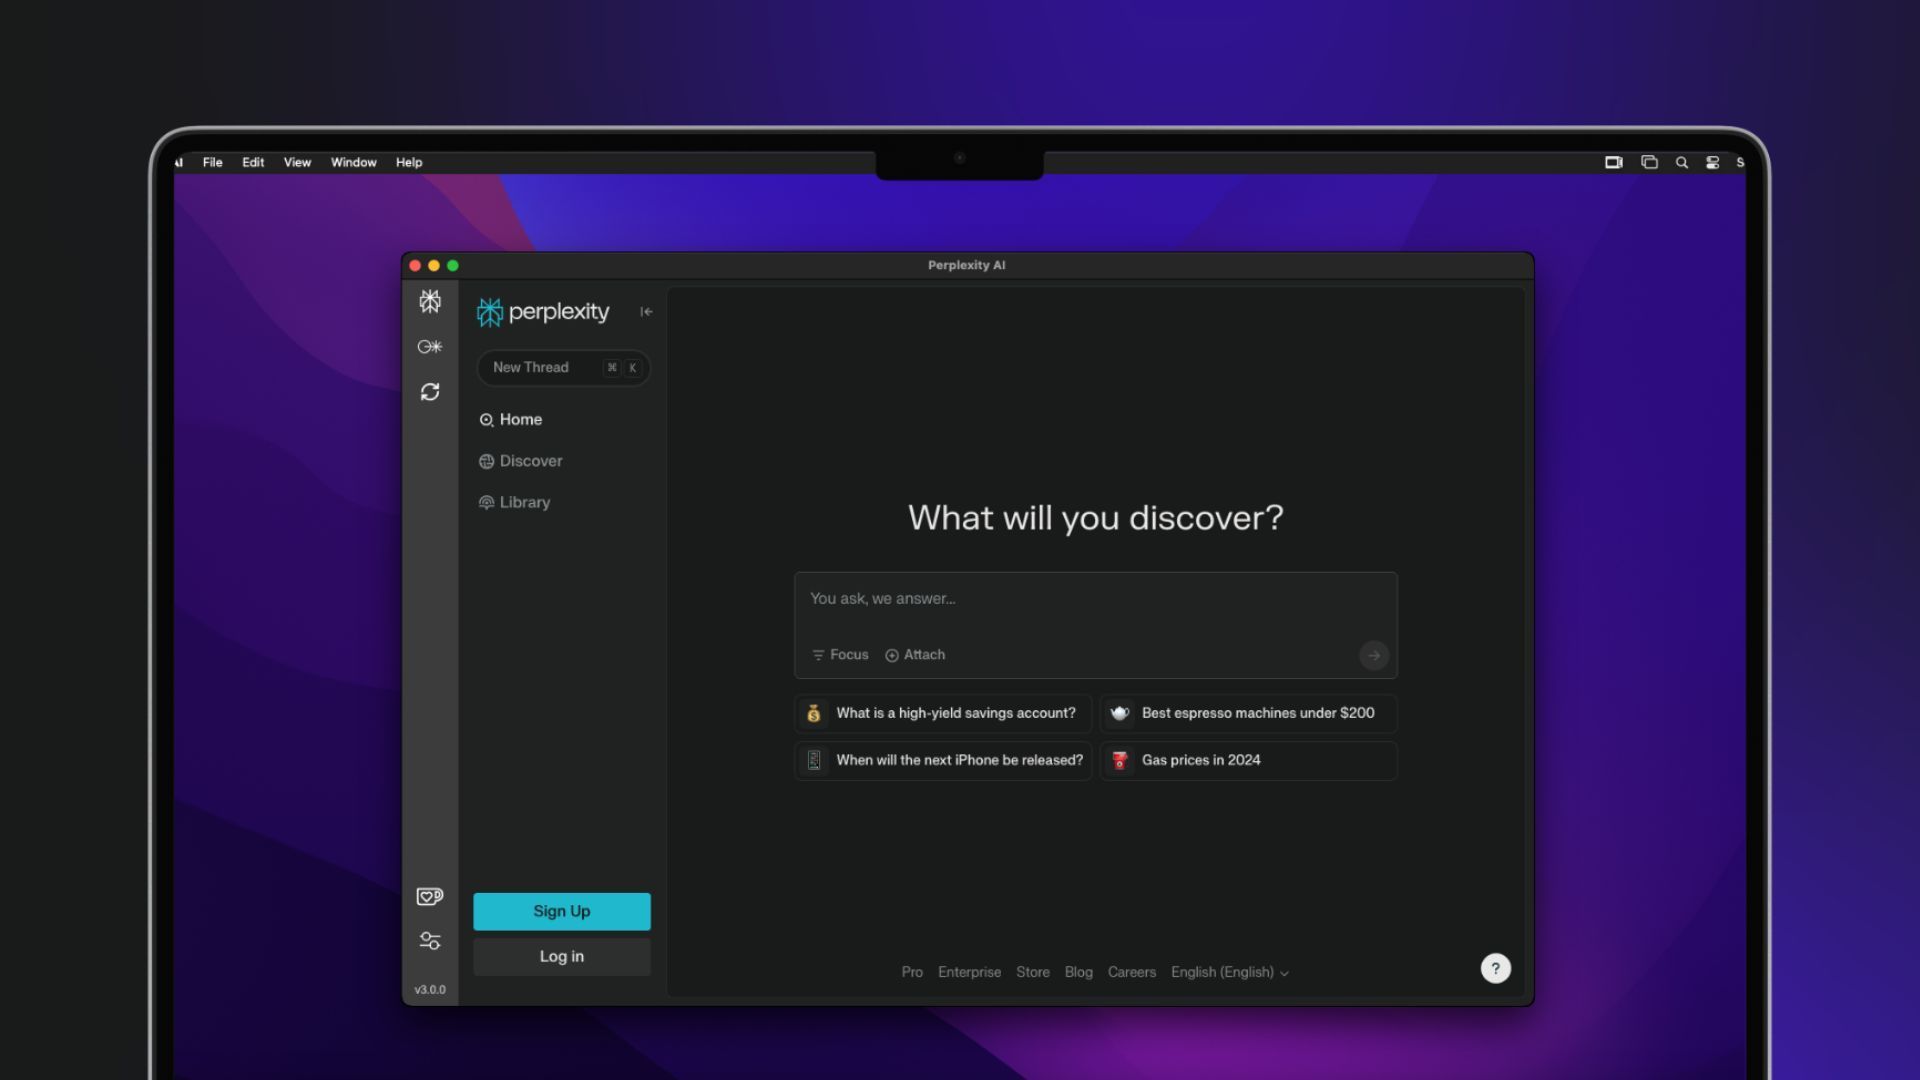Click the refresh icon in the narrow rail

[x=430, y=392]
